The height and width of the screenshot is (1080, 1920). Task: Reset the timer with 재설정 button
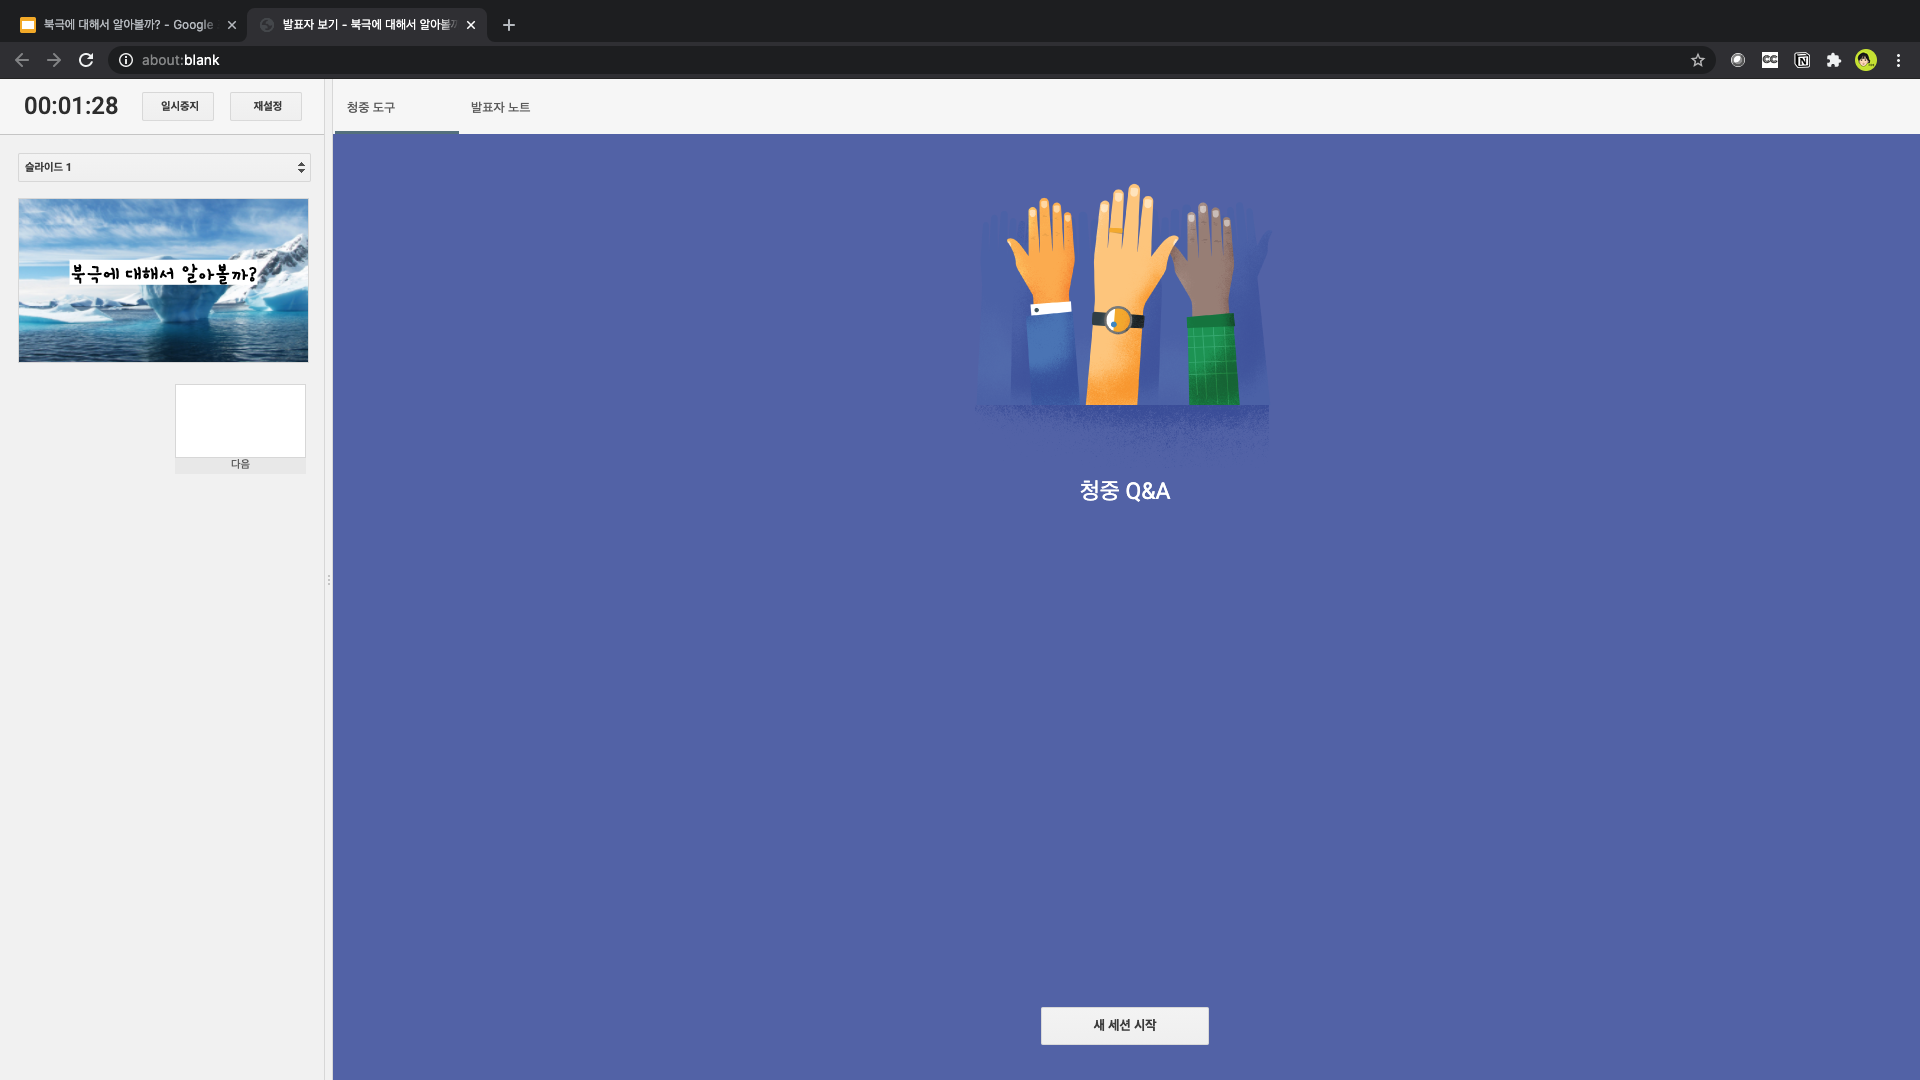[266, 106]
